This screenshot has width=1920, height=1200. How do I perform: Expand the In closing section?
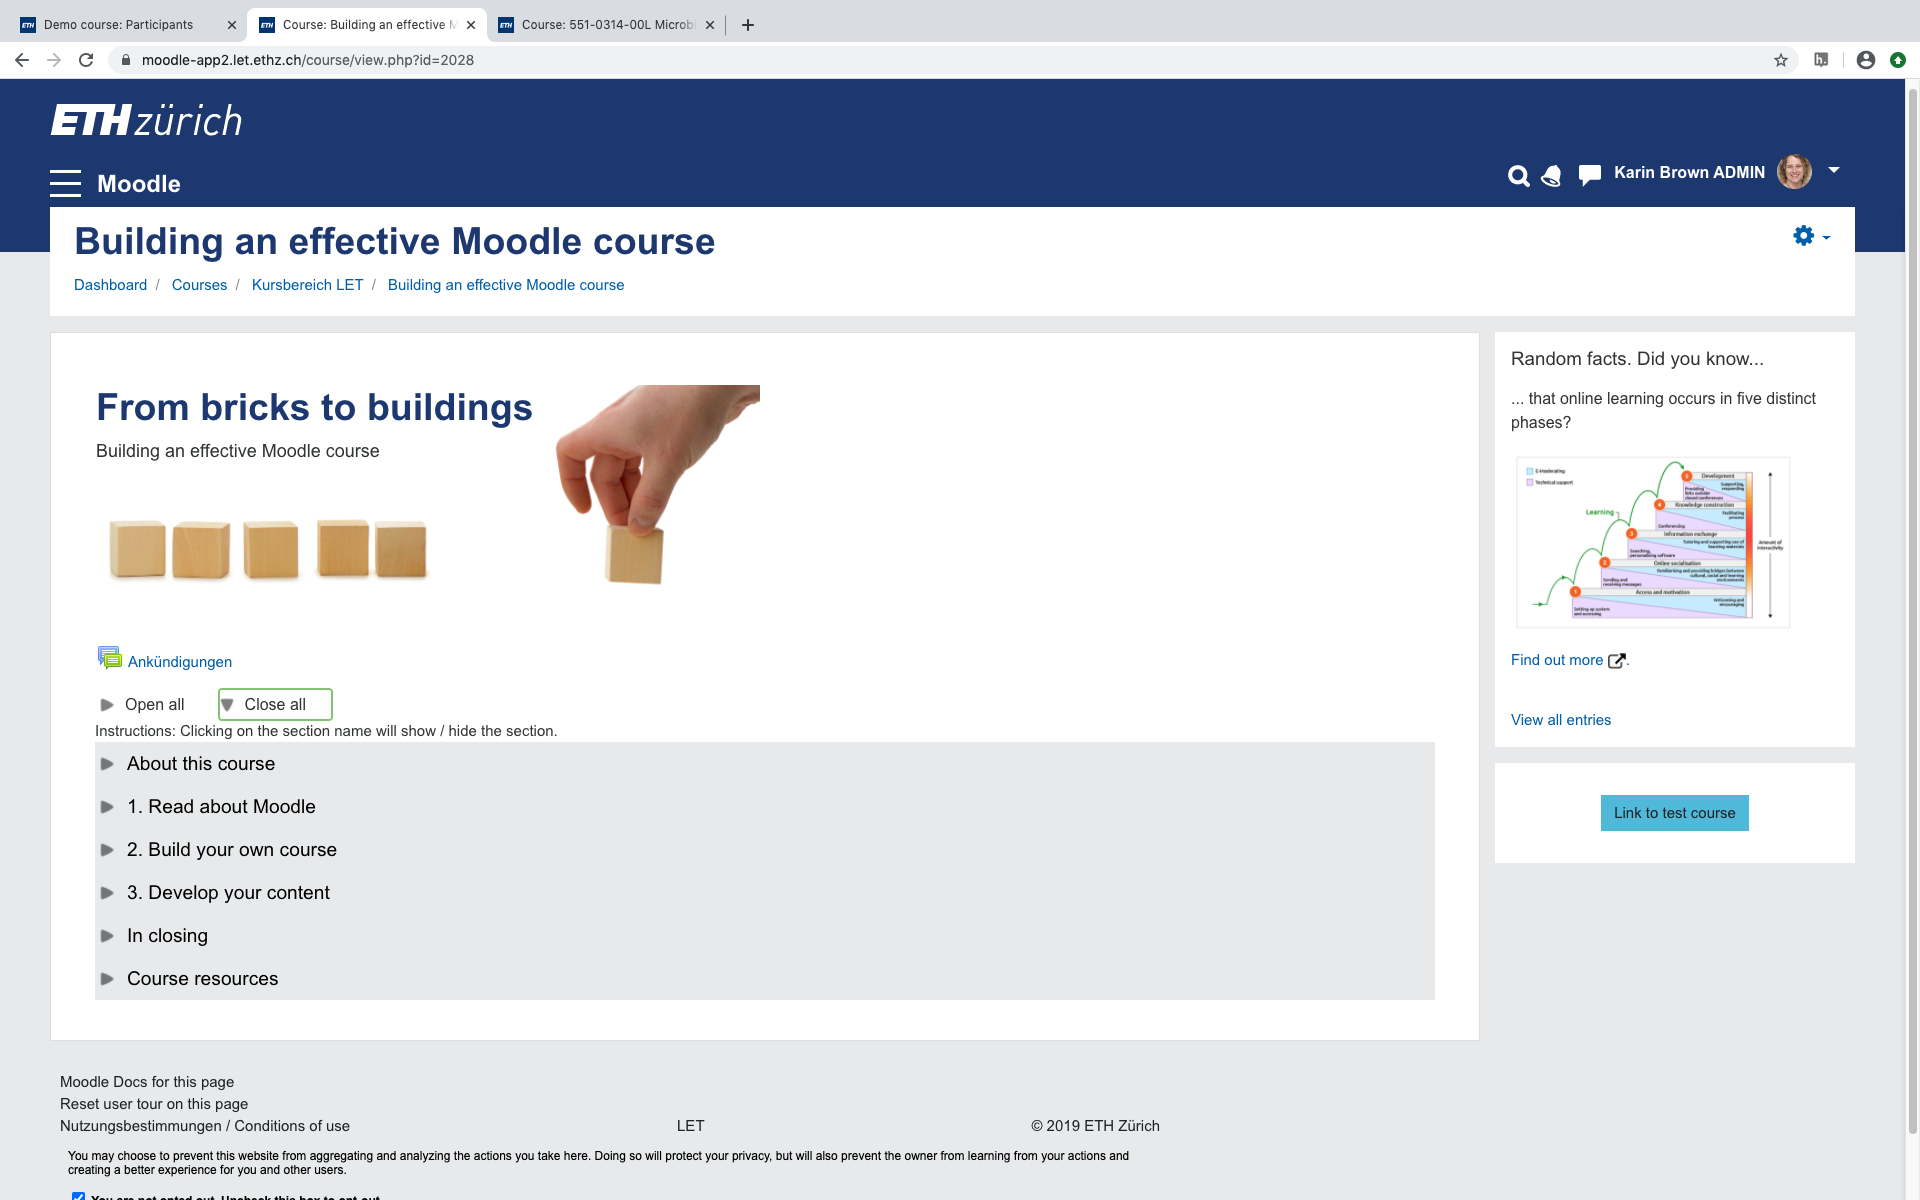click(167, 935)
